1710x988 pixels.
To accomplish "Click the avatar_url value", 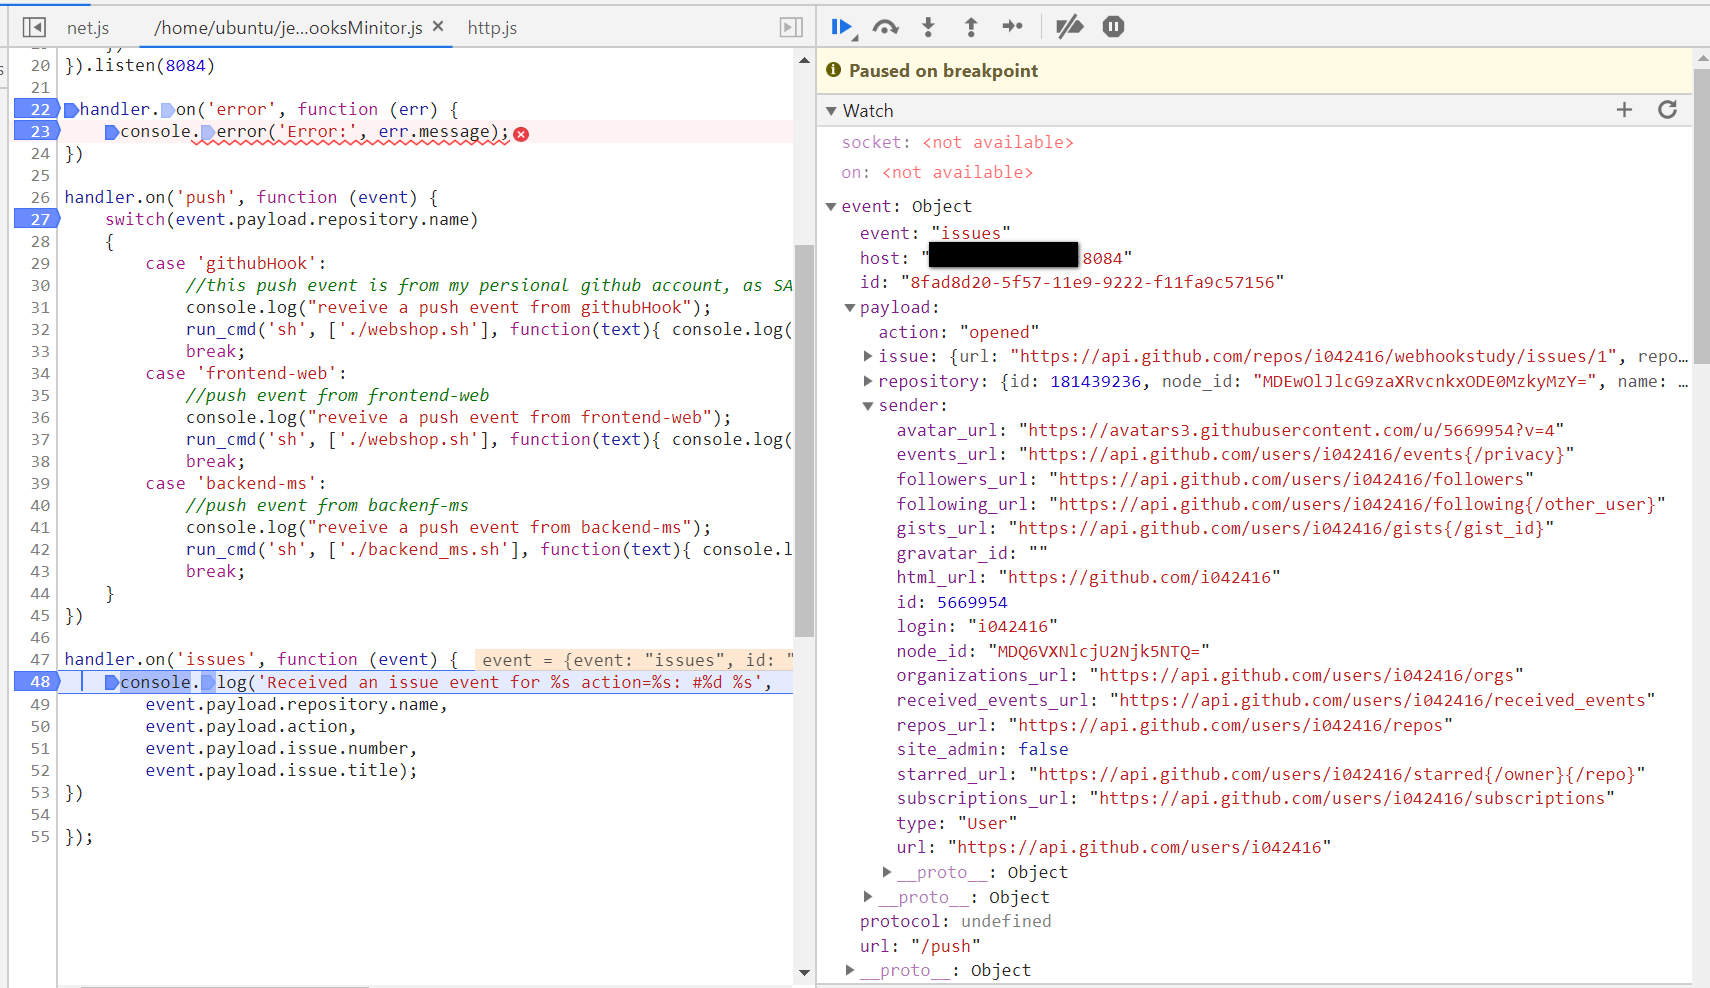I will click(x=1291, y=430).
